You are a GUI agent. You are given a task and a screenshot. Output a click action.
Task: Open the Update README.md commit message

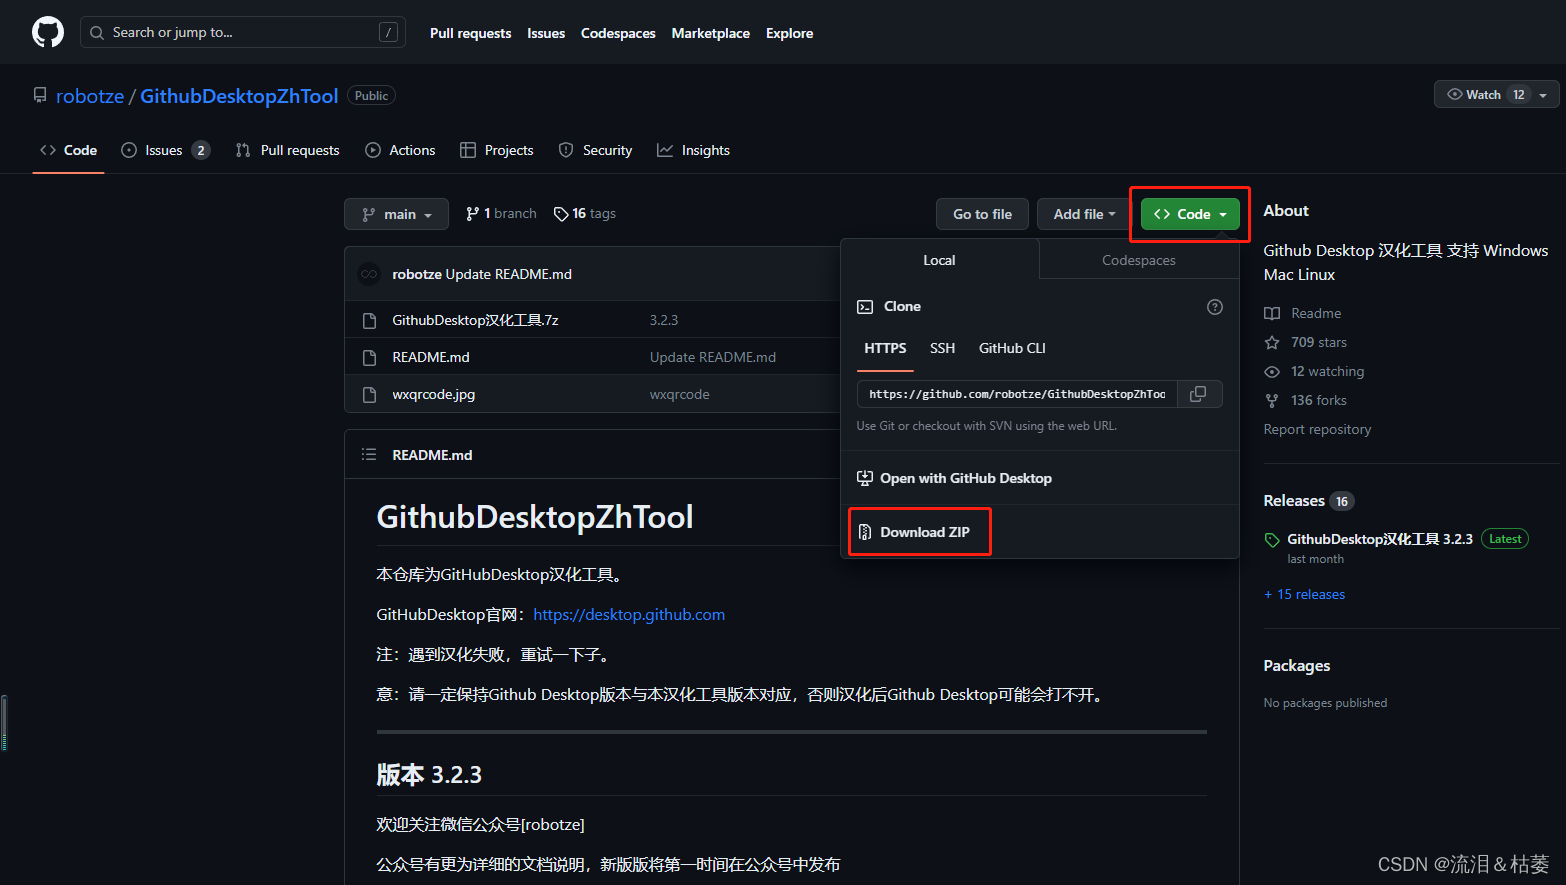713,357
